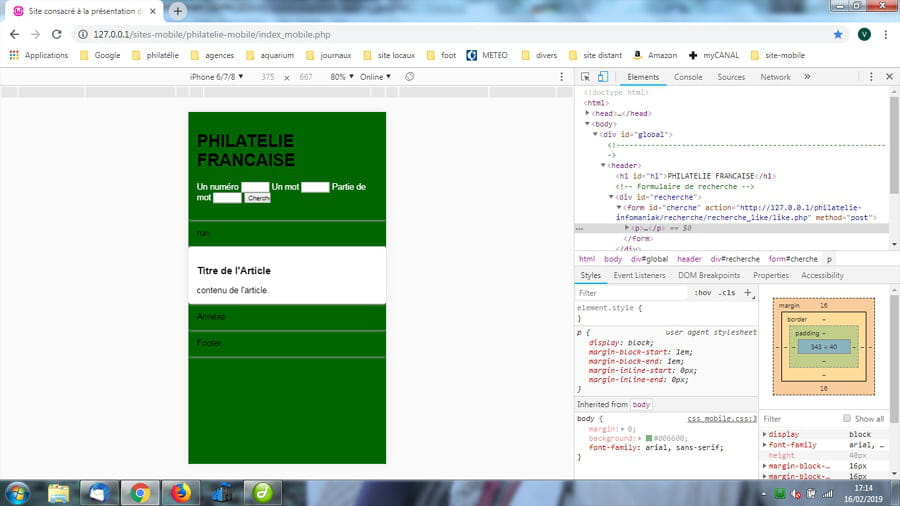Click the Cherch submit button on page
Screen dimensions: 900x506
[x=258, y=198]
